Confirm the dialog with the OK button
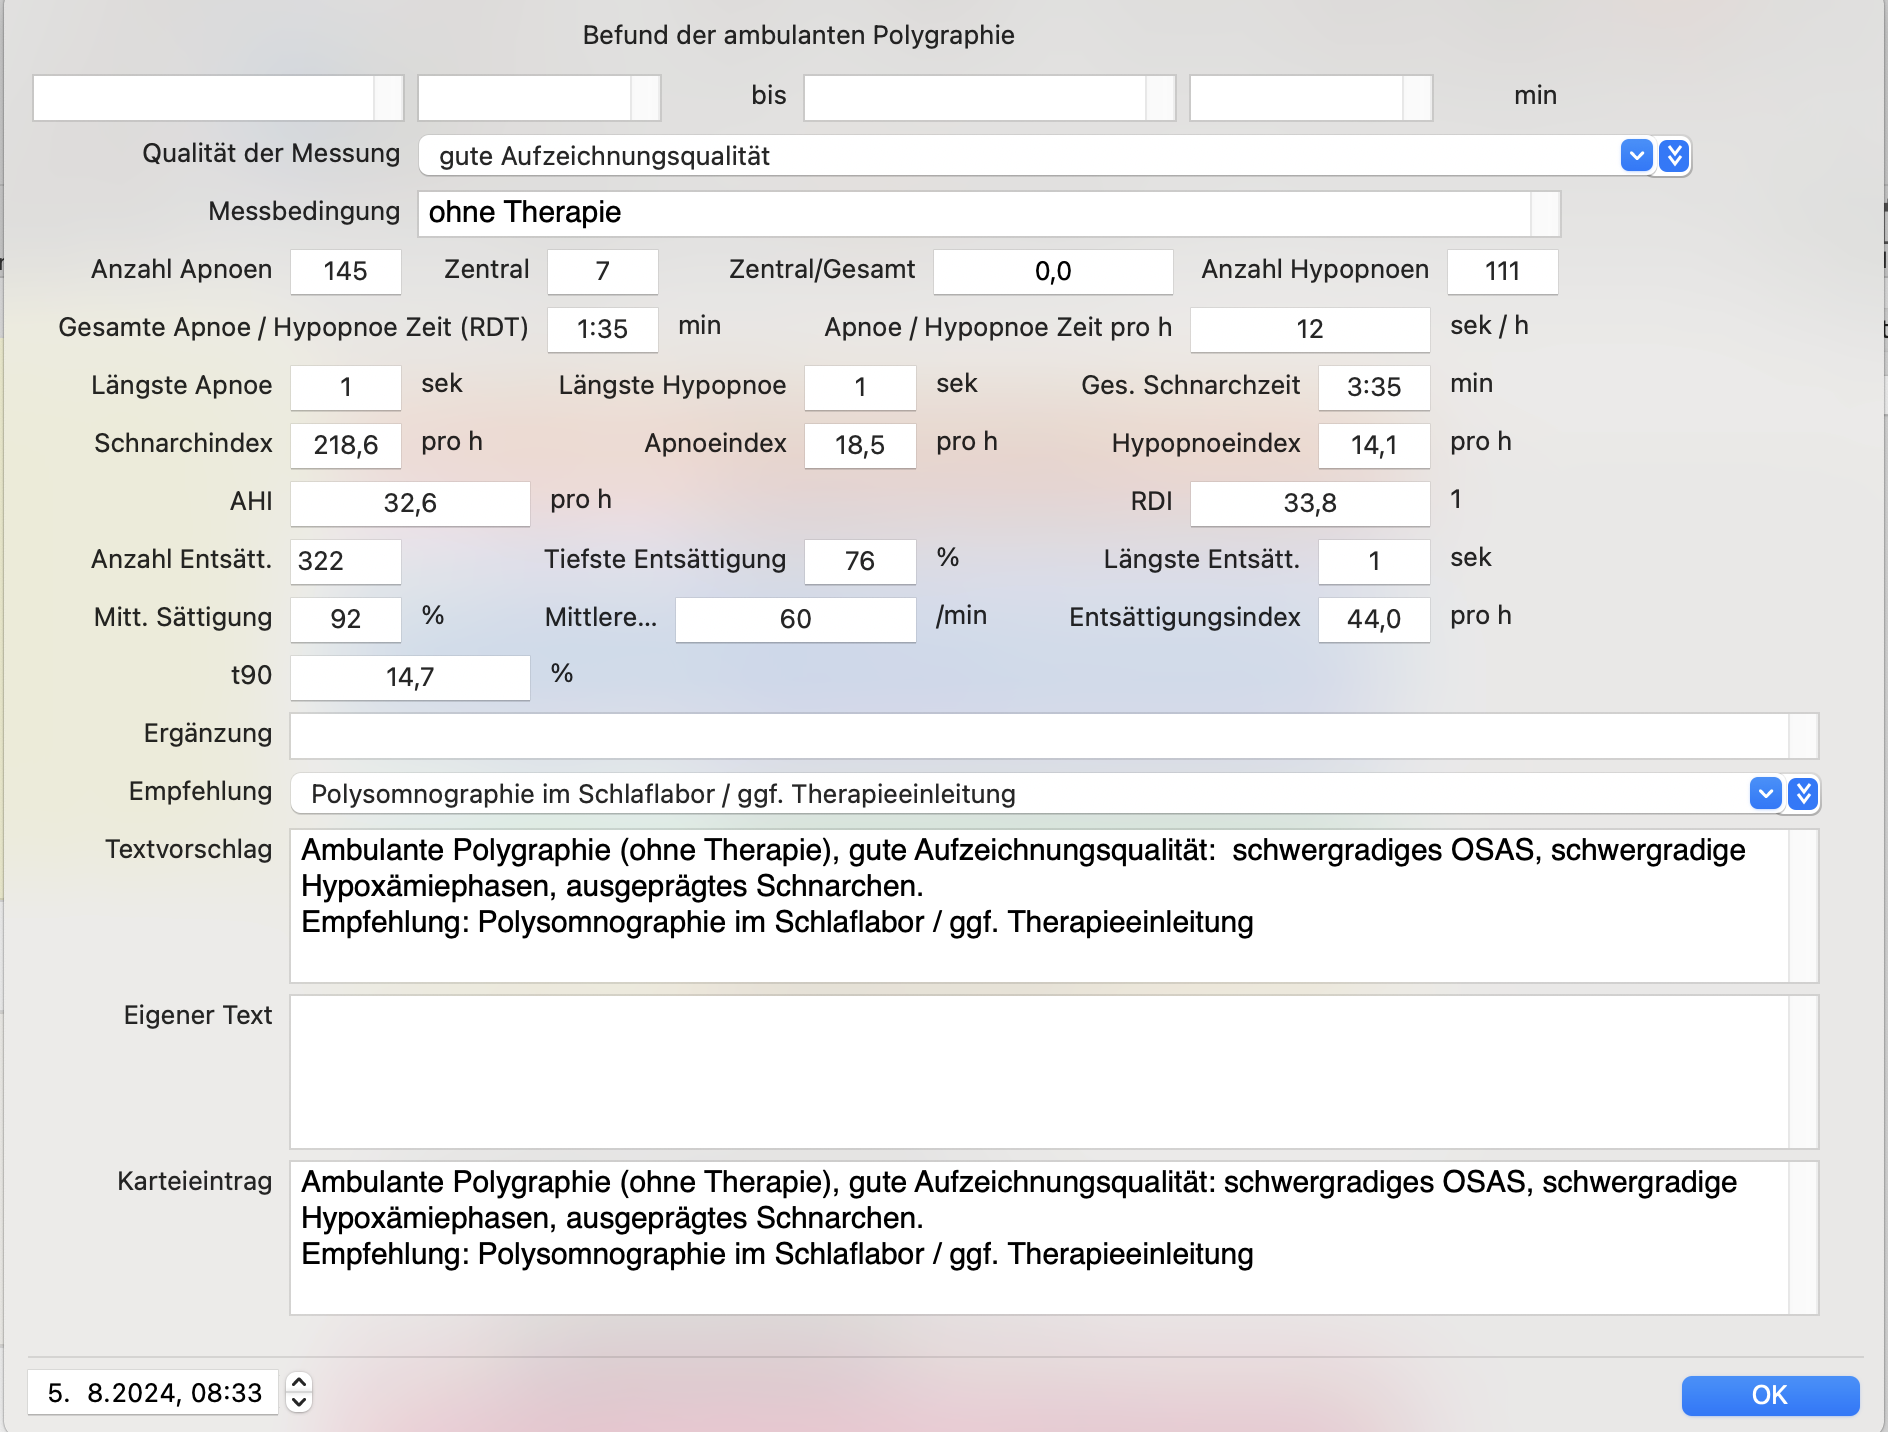The height and width of the screenshot is (1432, 1888). (1770, 1395)
